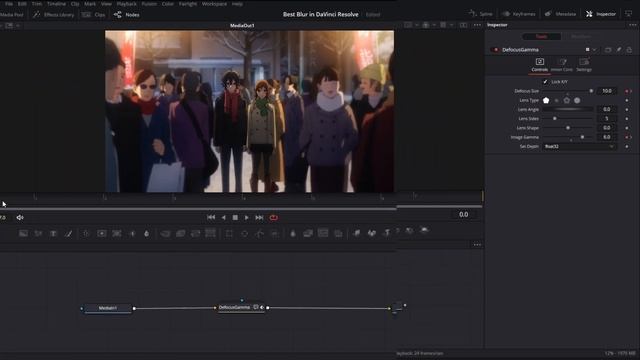Switch Inspector to the Modifiers tab
Screen dimensions: 640x360
coord(580,36)
